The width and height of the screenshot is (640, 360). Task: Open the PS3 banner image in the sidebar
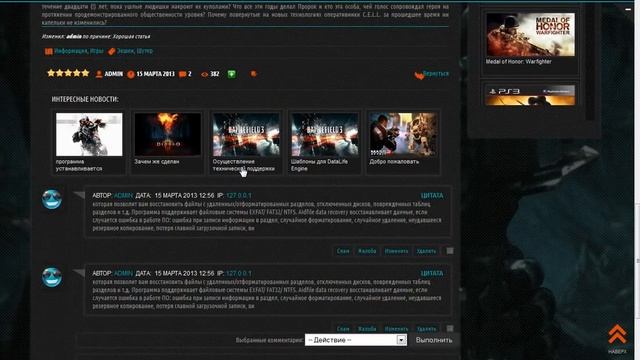coord(530,95)
